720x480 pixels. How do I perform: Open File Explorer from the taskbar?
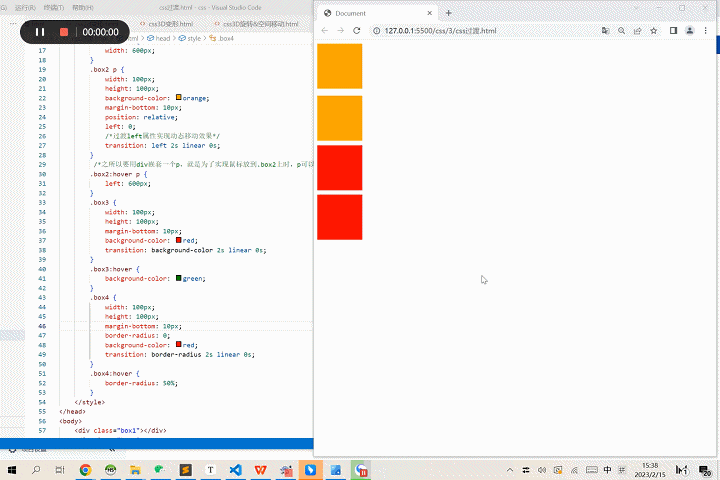click(135, 470)
